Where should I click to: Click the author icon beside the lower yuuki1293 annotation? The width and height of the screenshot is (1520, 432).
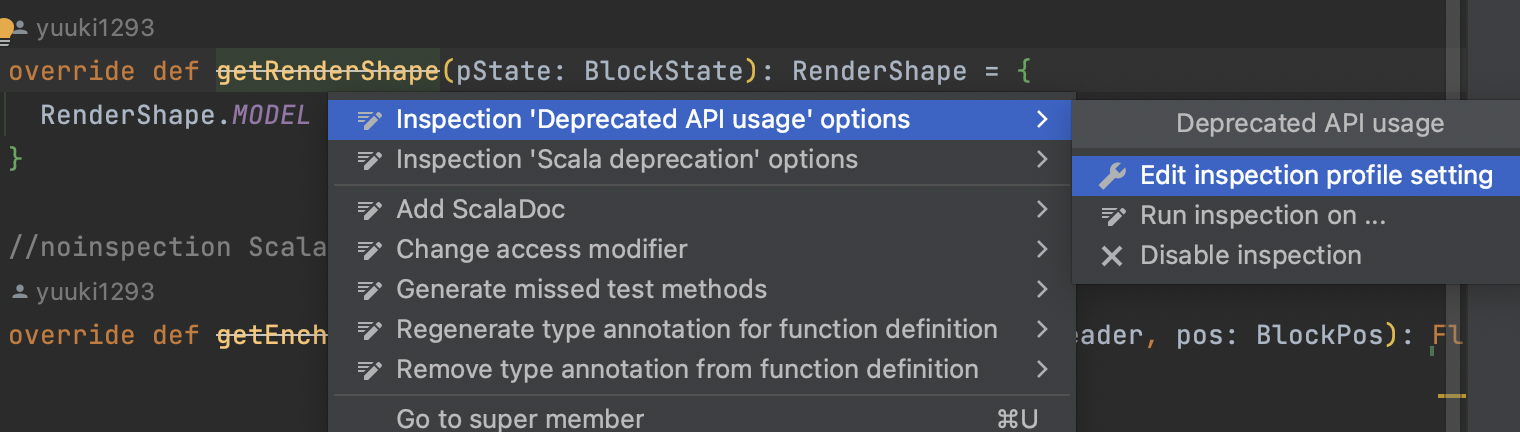click(x=19, y=292)
